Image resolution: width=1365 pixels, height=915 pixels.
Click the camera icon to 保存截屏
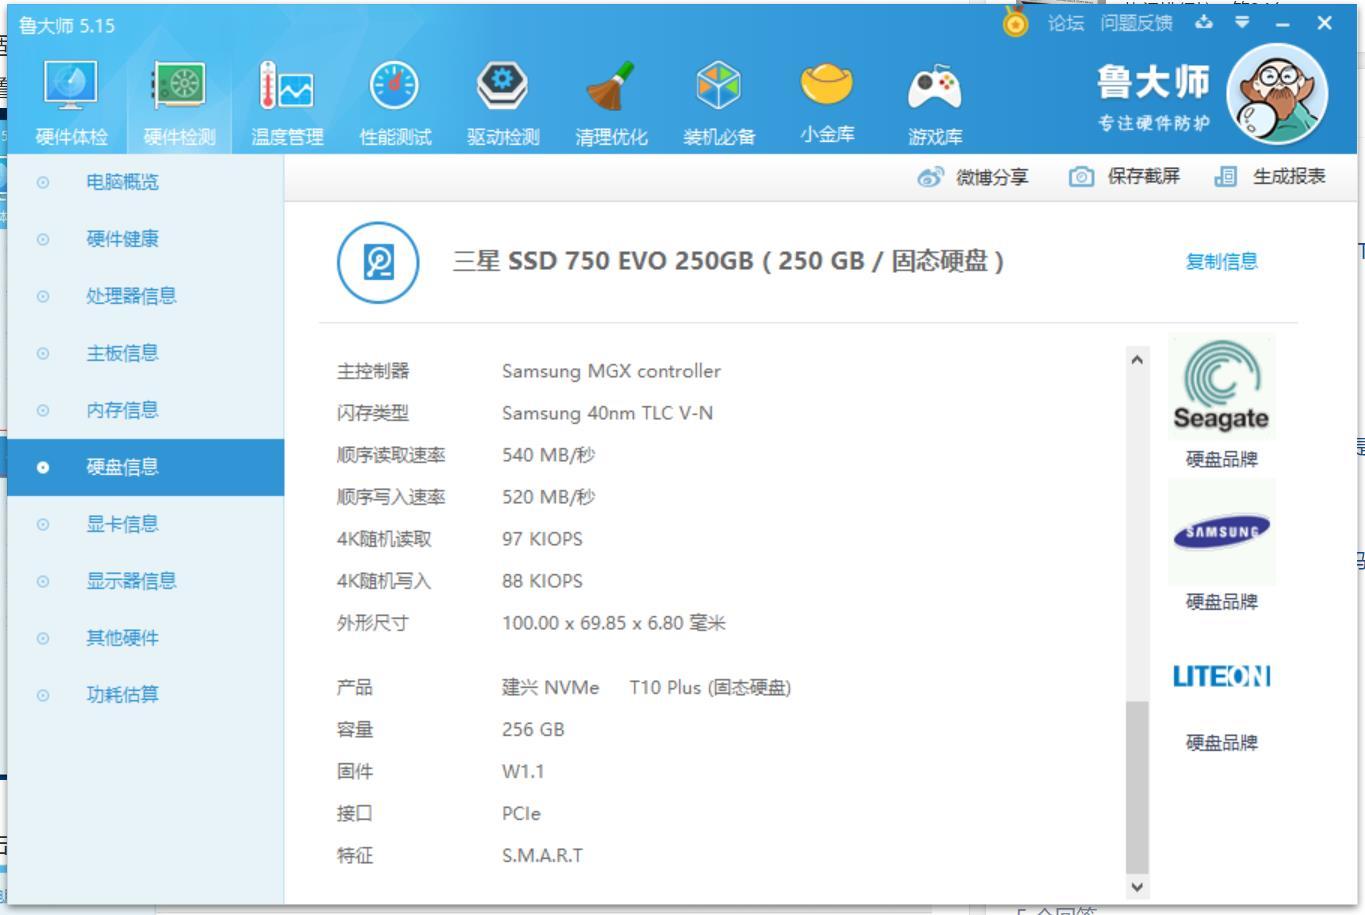point(1083,175)
